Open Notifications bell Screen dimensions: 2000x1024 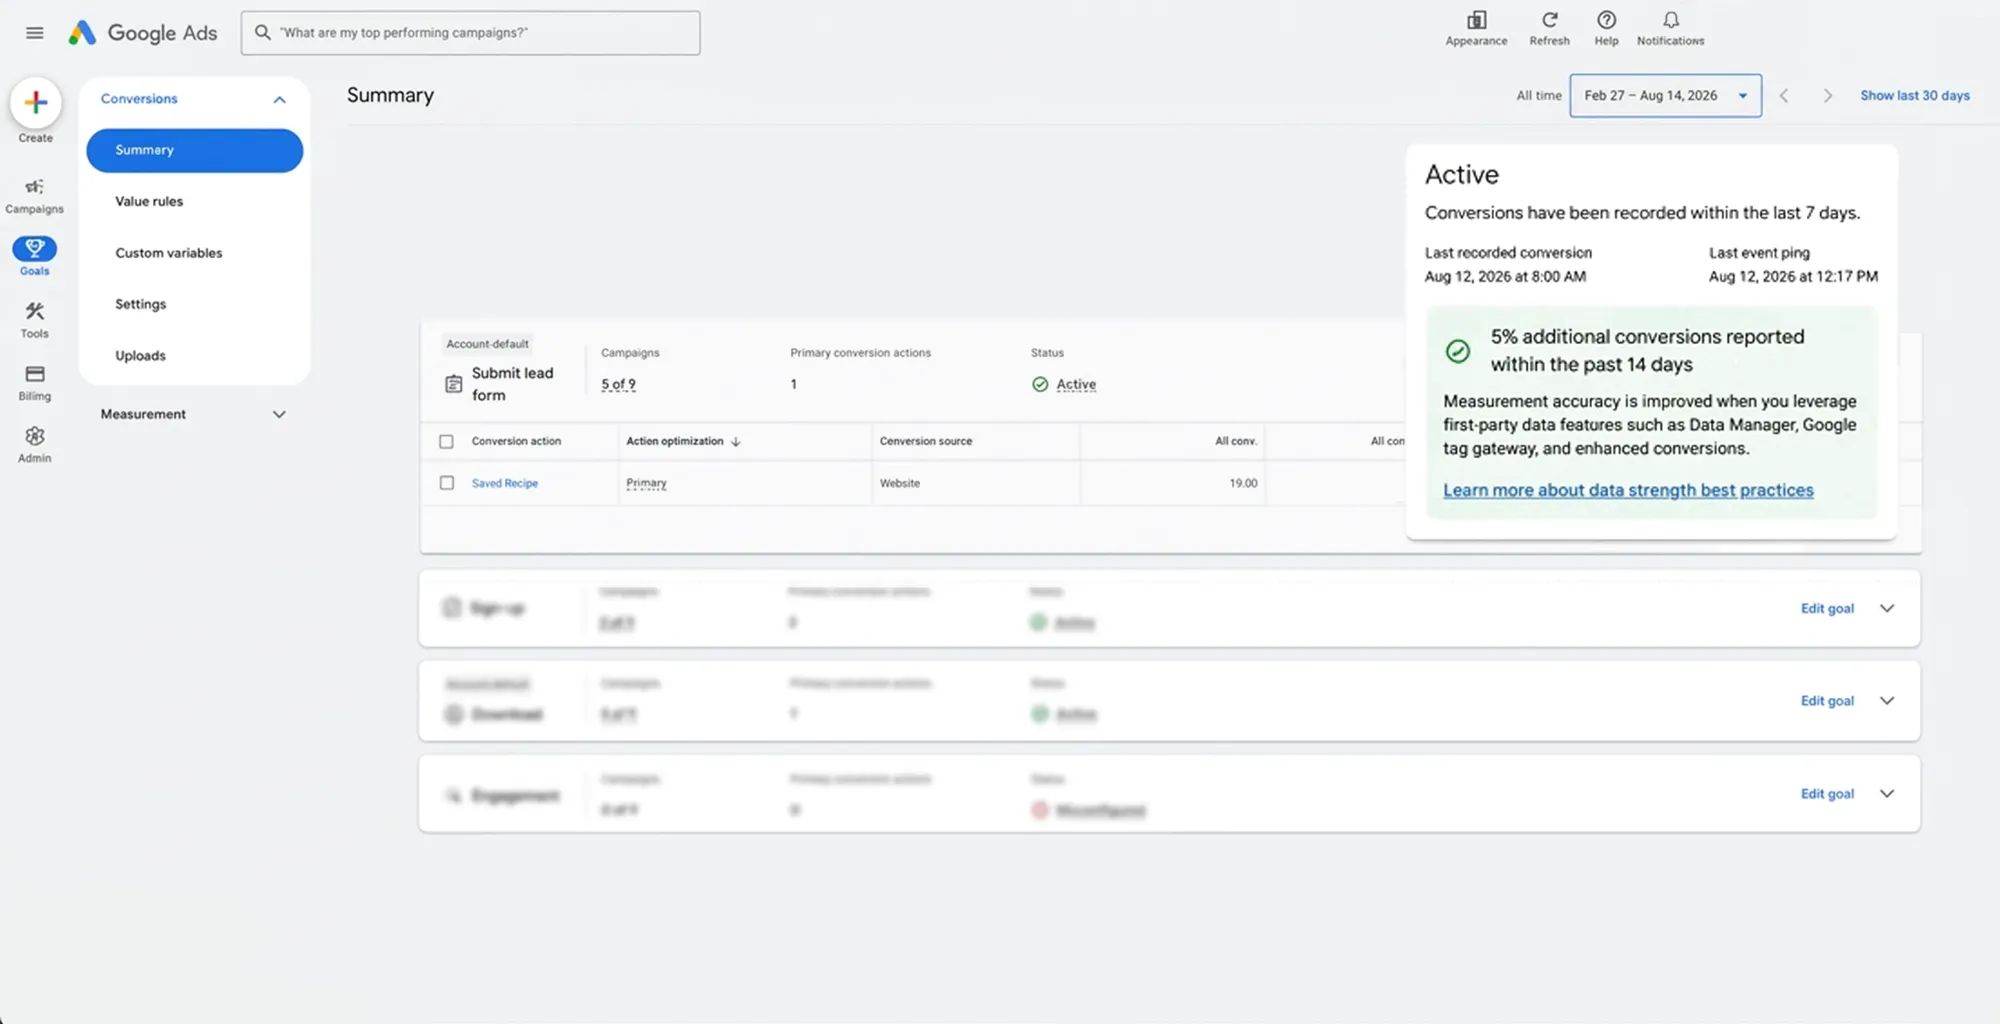click(1670, 28)
